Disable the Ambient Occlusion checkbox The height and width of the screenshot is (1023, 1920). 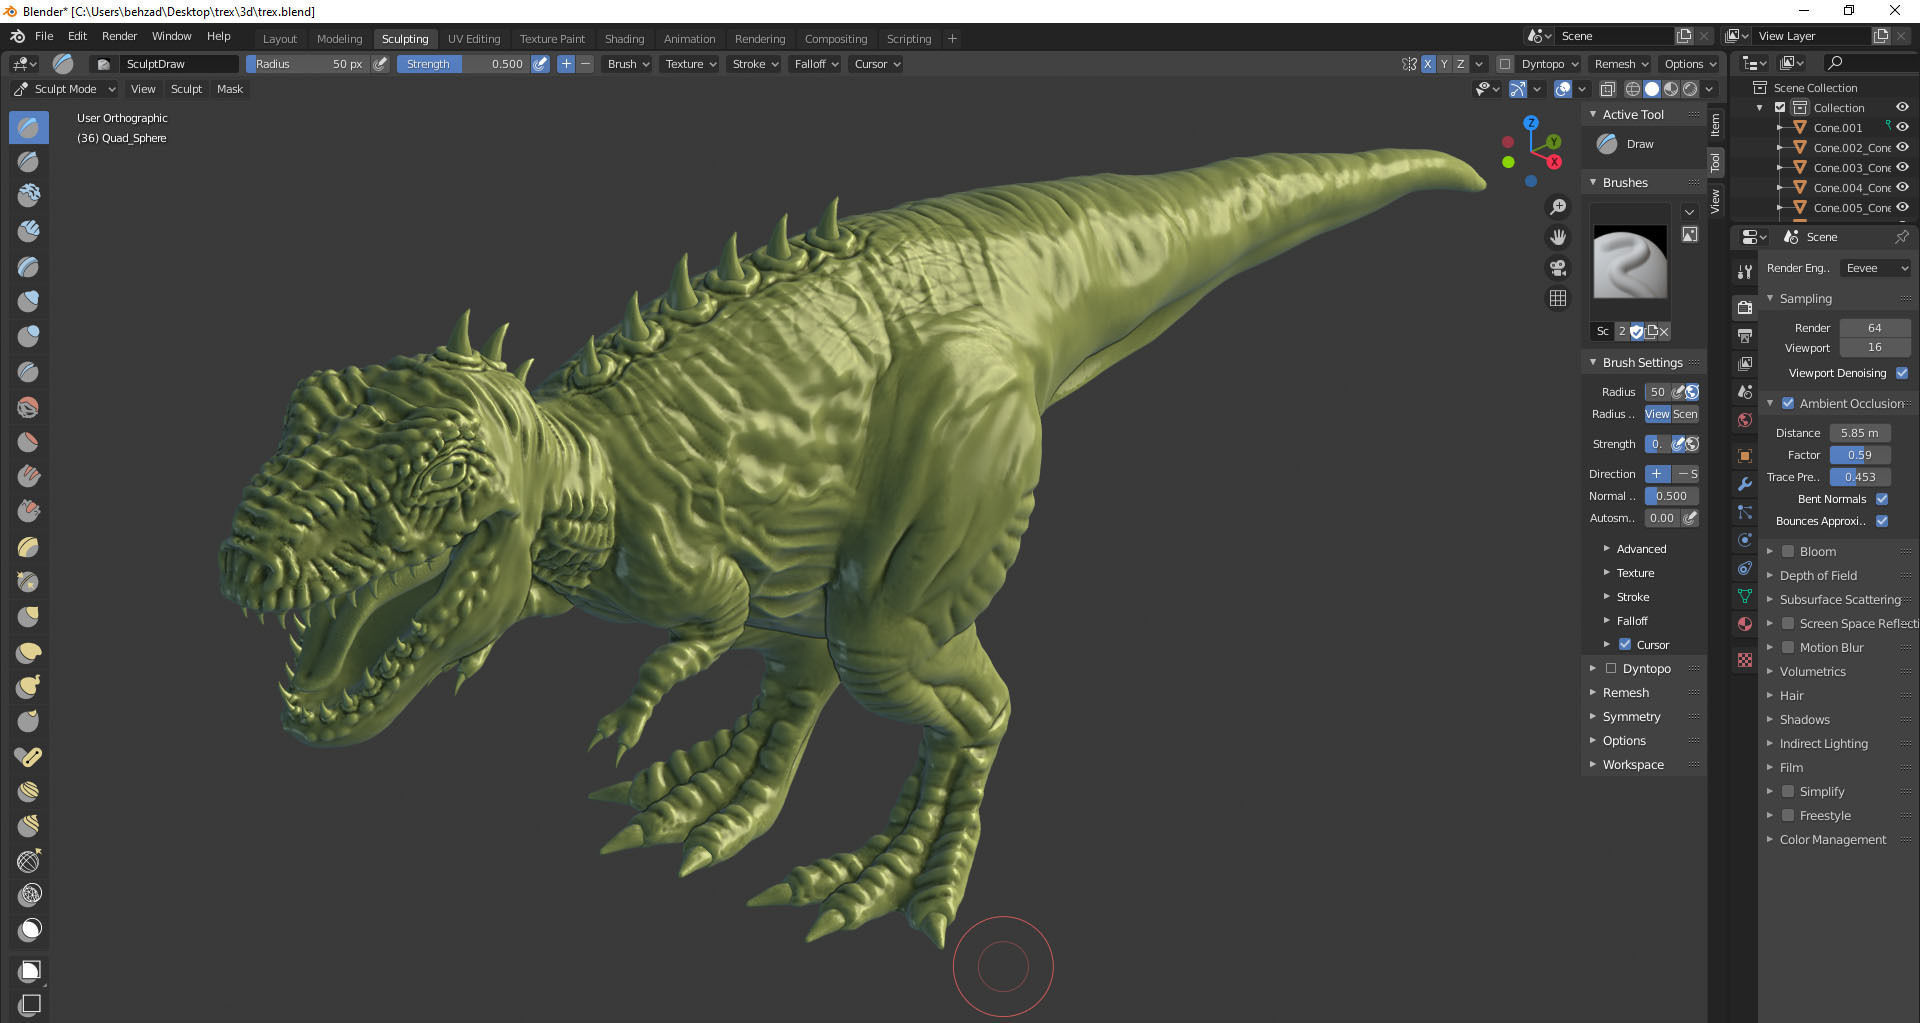click(x=1788, y=403)
